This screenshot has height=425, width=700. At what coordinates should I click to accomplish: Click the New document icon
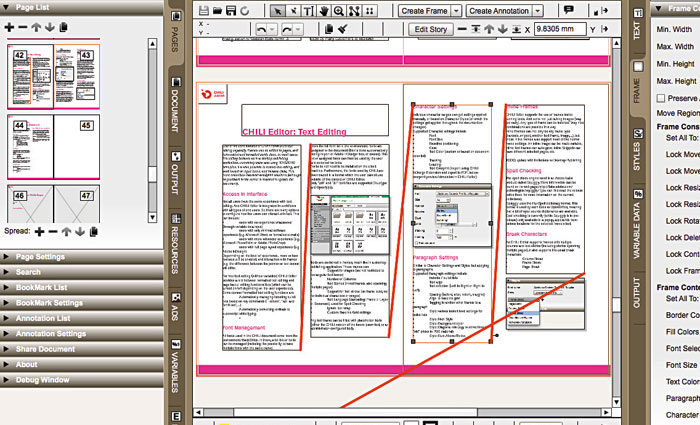pos(204,11)
